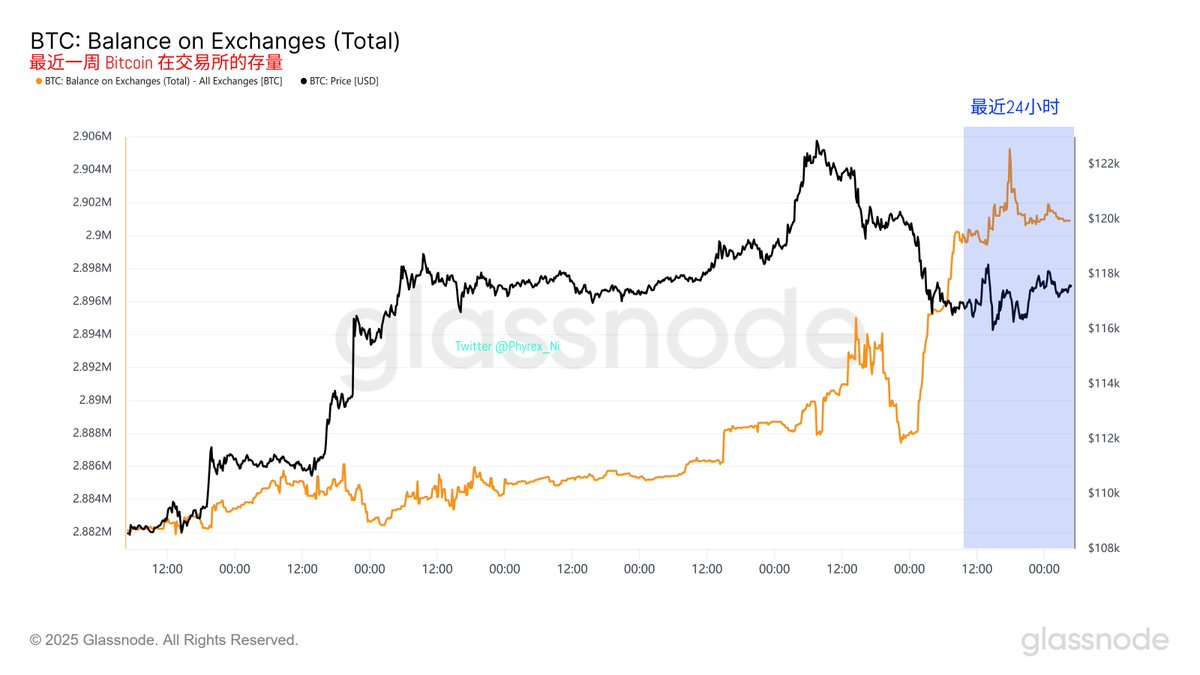
Task: Click the first 12:00 tick on time axis
Action: point(167,569)
